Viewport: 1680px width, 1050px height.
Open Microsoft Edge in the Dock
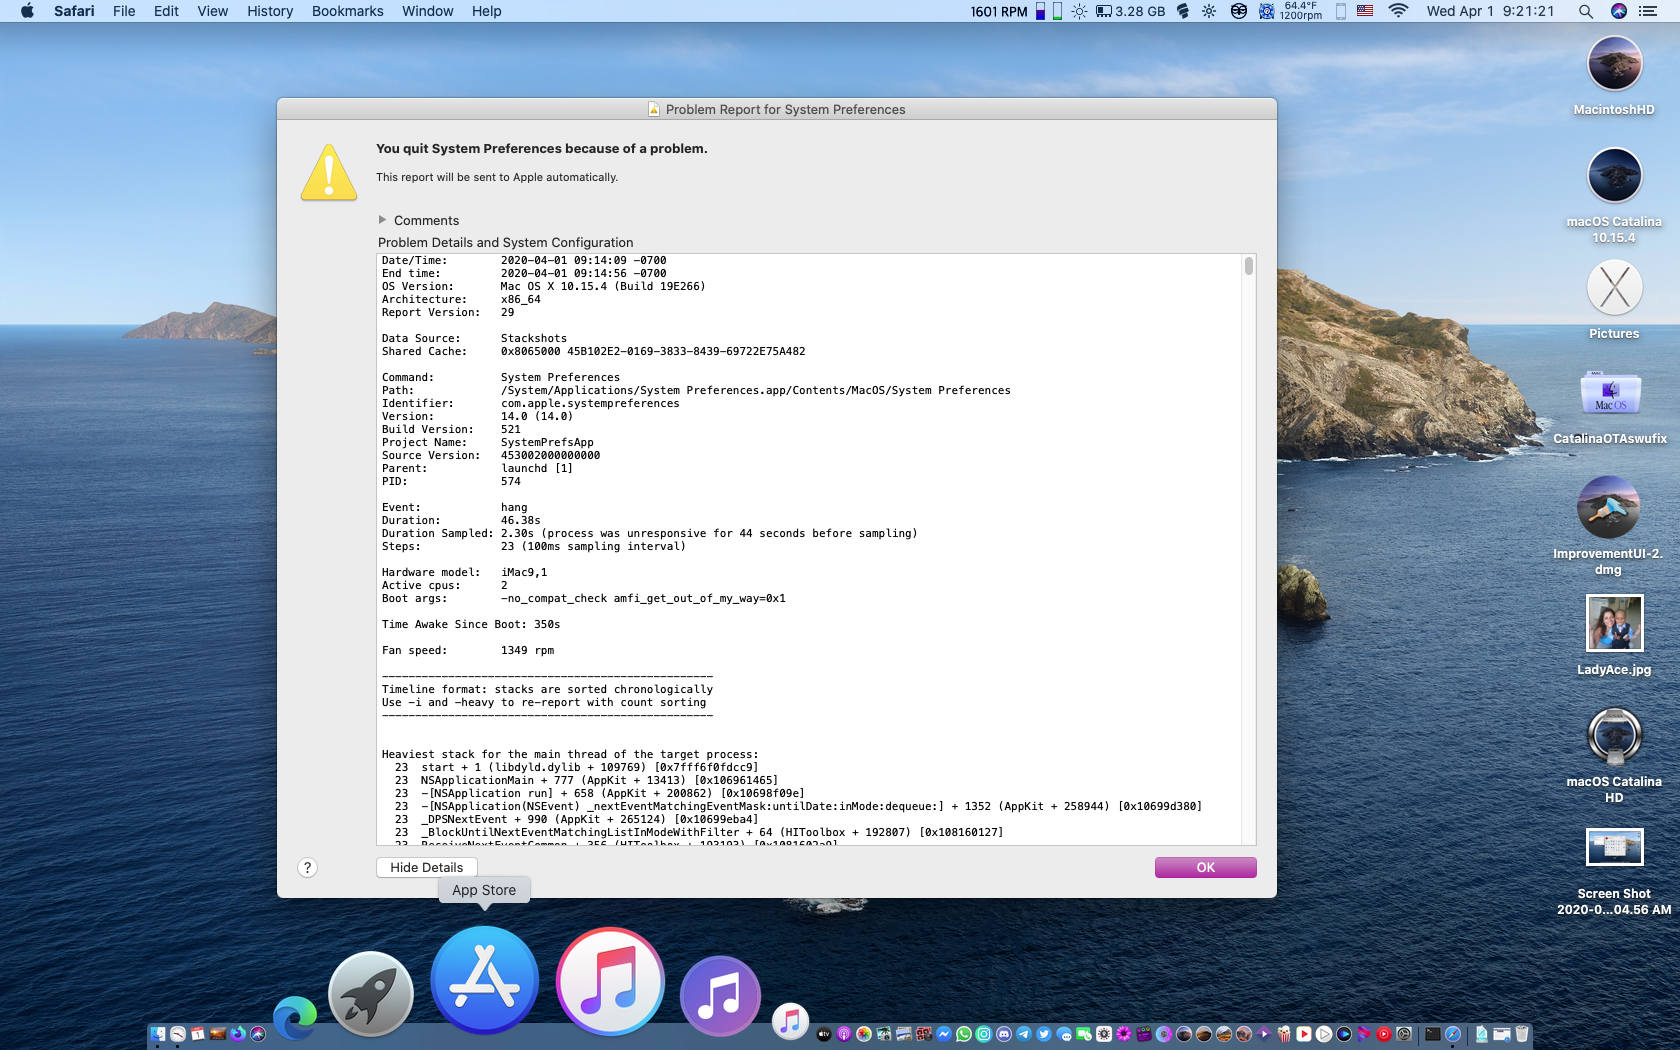click(x=295, y=1018)
